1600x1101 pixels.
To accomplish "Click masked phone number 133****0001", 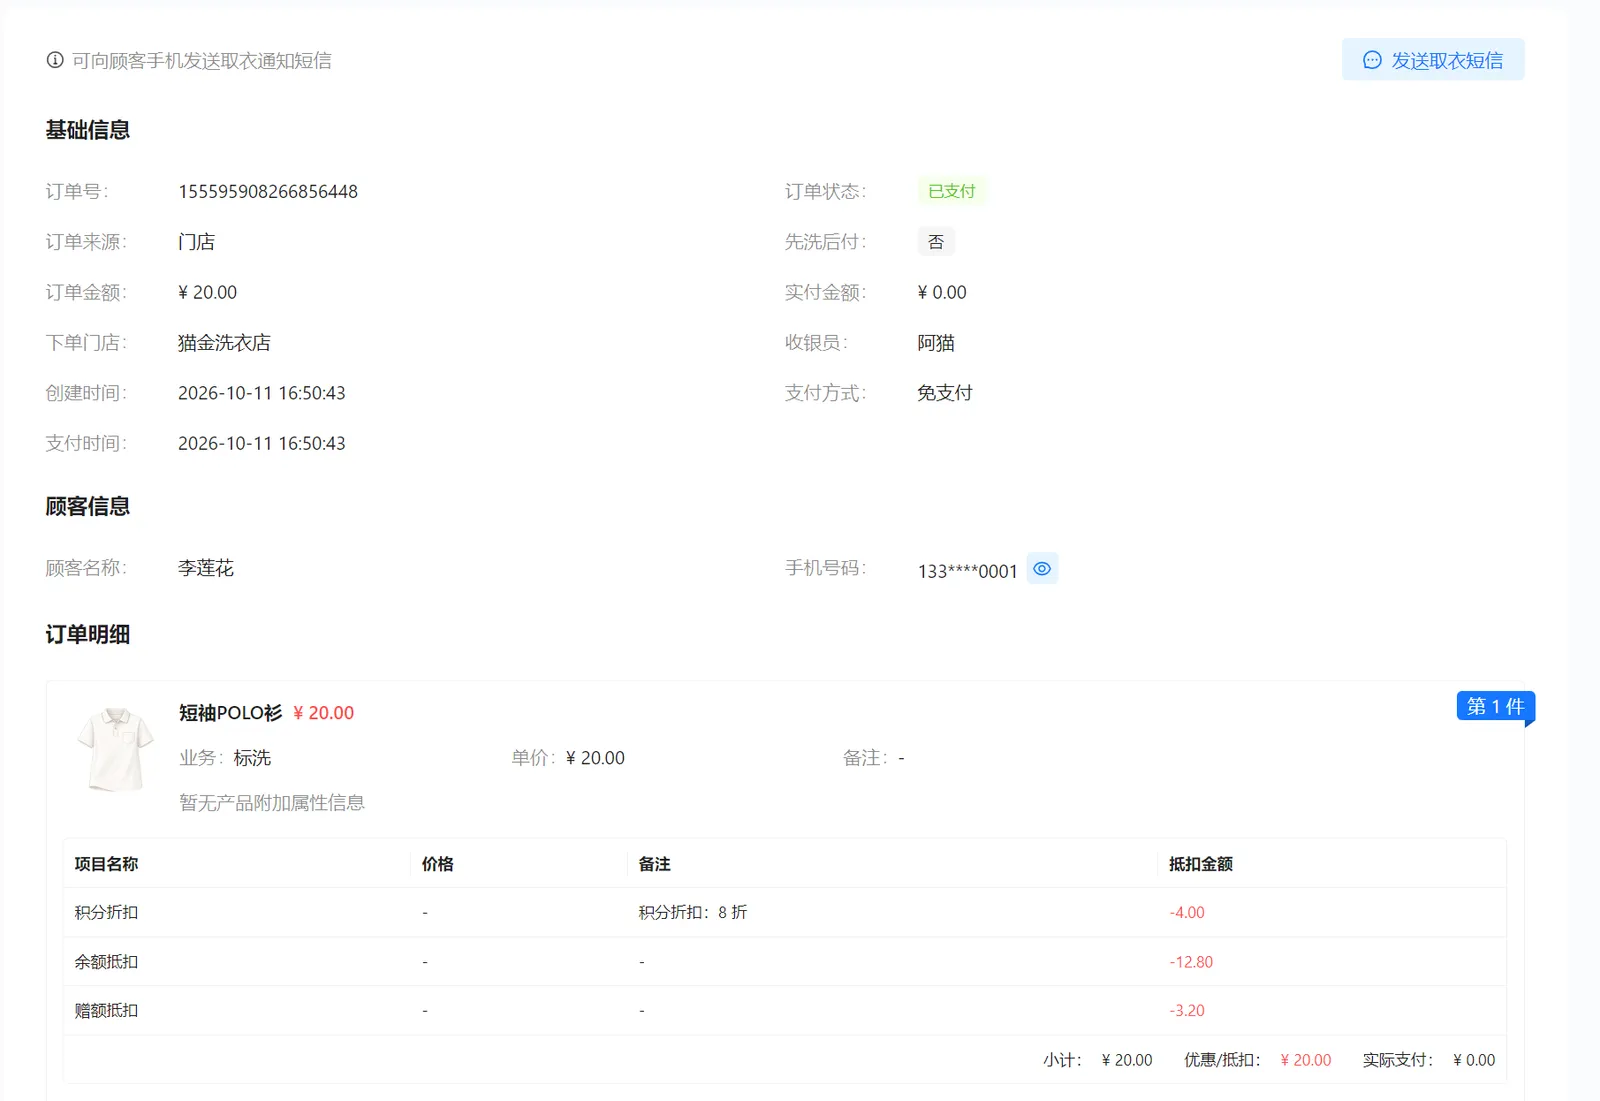I will (967, 571).
